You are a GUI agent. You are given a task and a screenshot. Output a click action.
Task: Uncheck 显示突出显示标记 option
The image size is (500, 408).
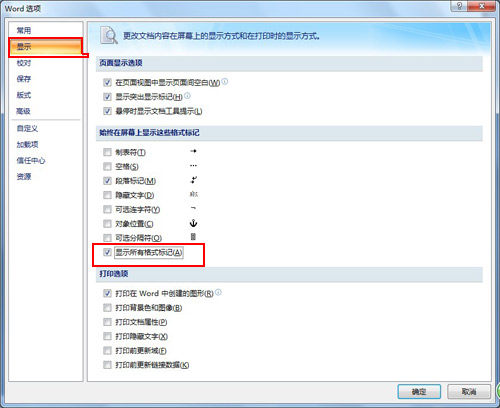click(107, 97)
